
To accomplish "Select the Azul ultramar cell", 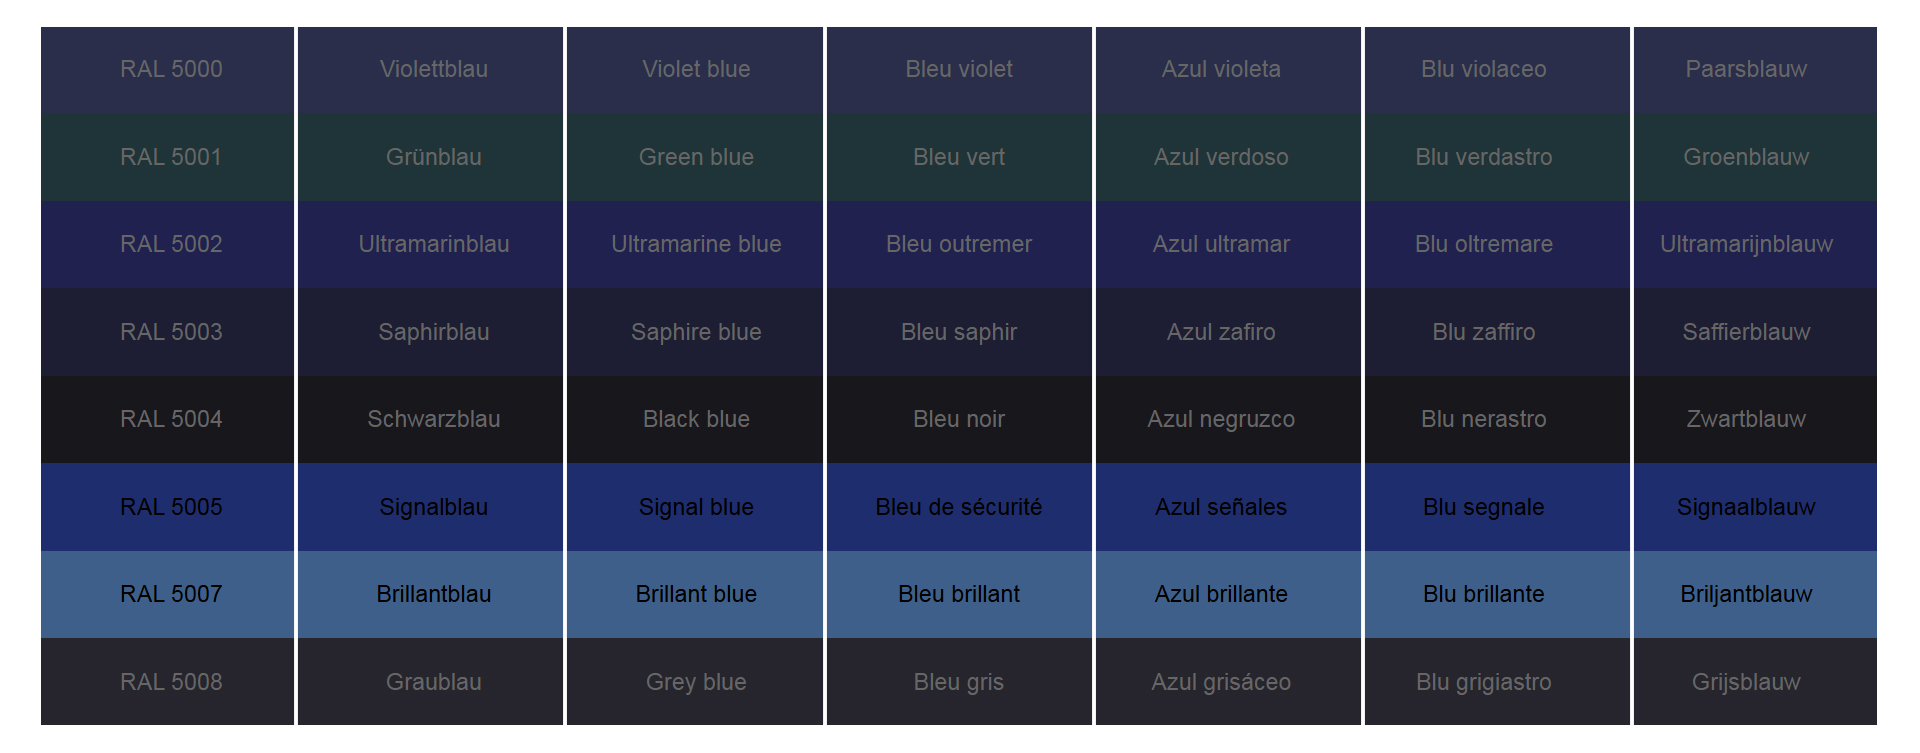I will pos(1220,245).
